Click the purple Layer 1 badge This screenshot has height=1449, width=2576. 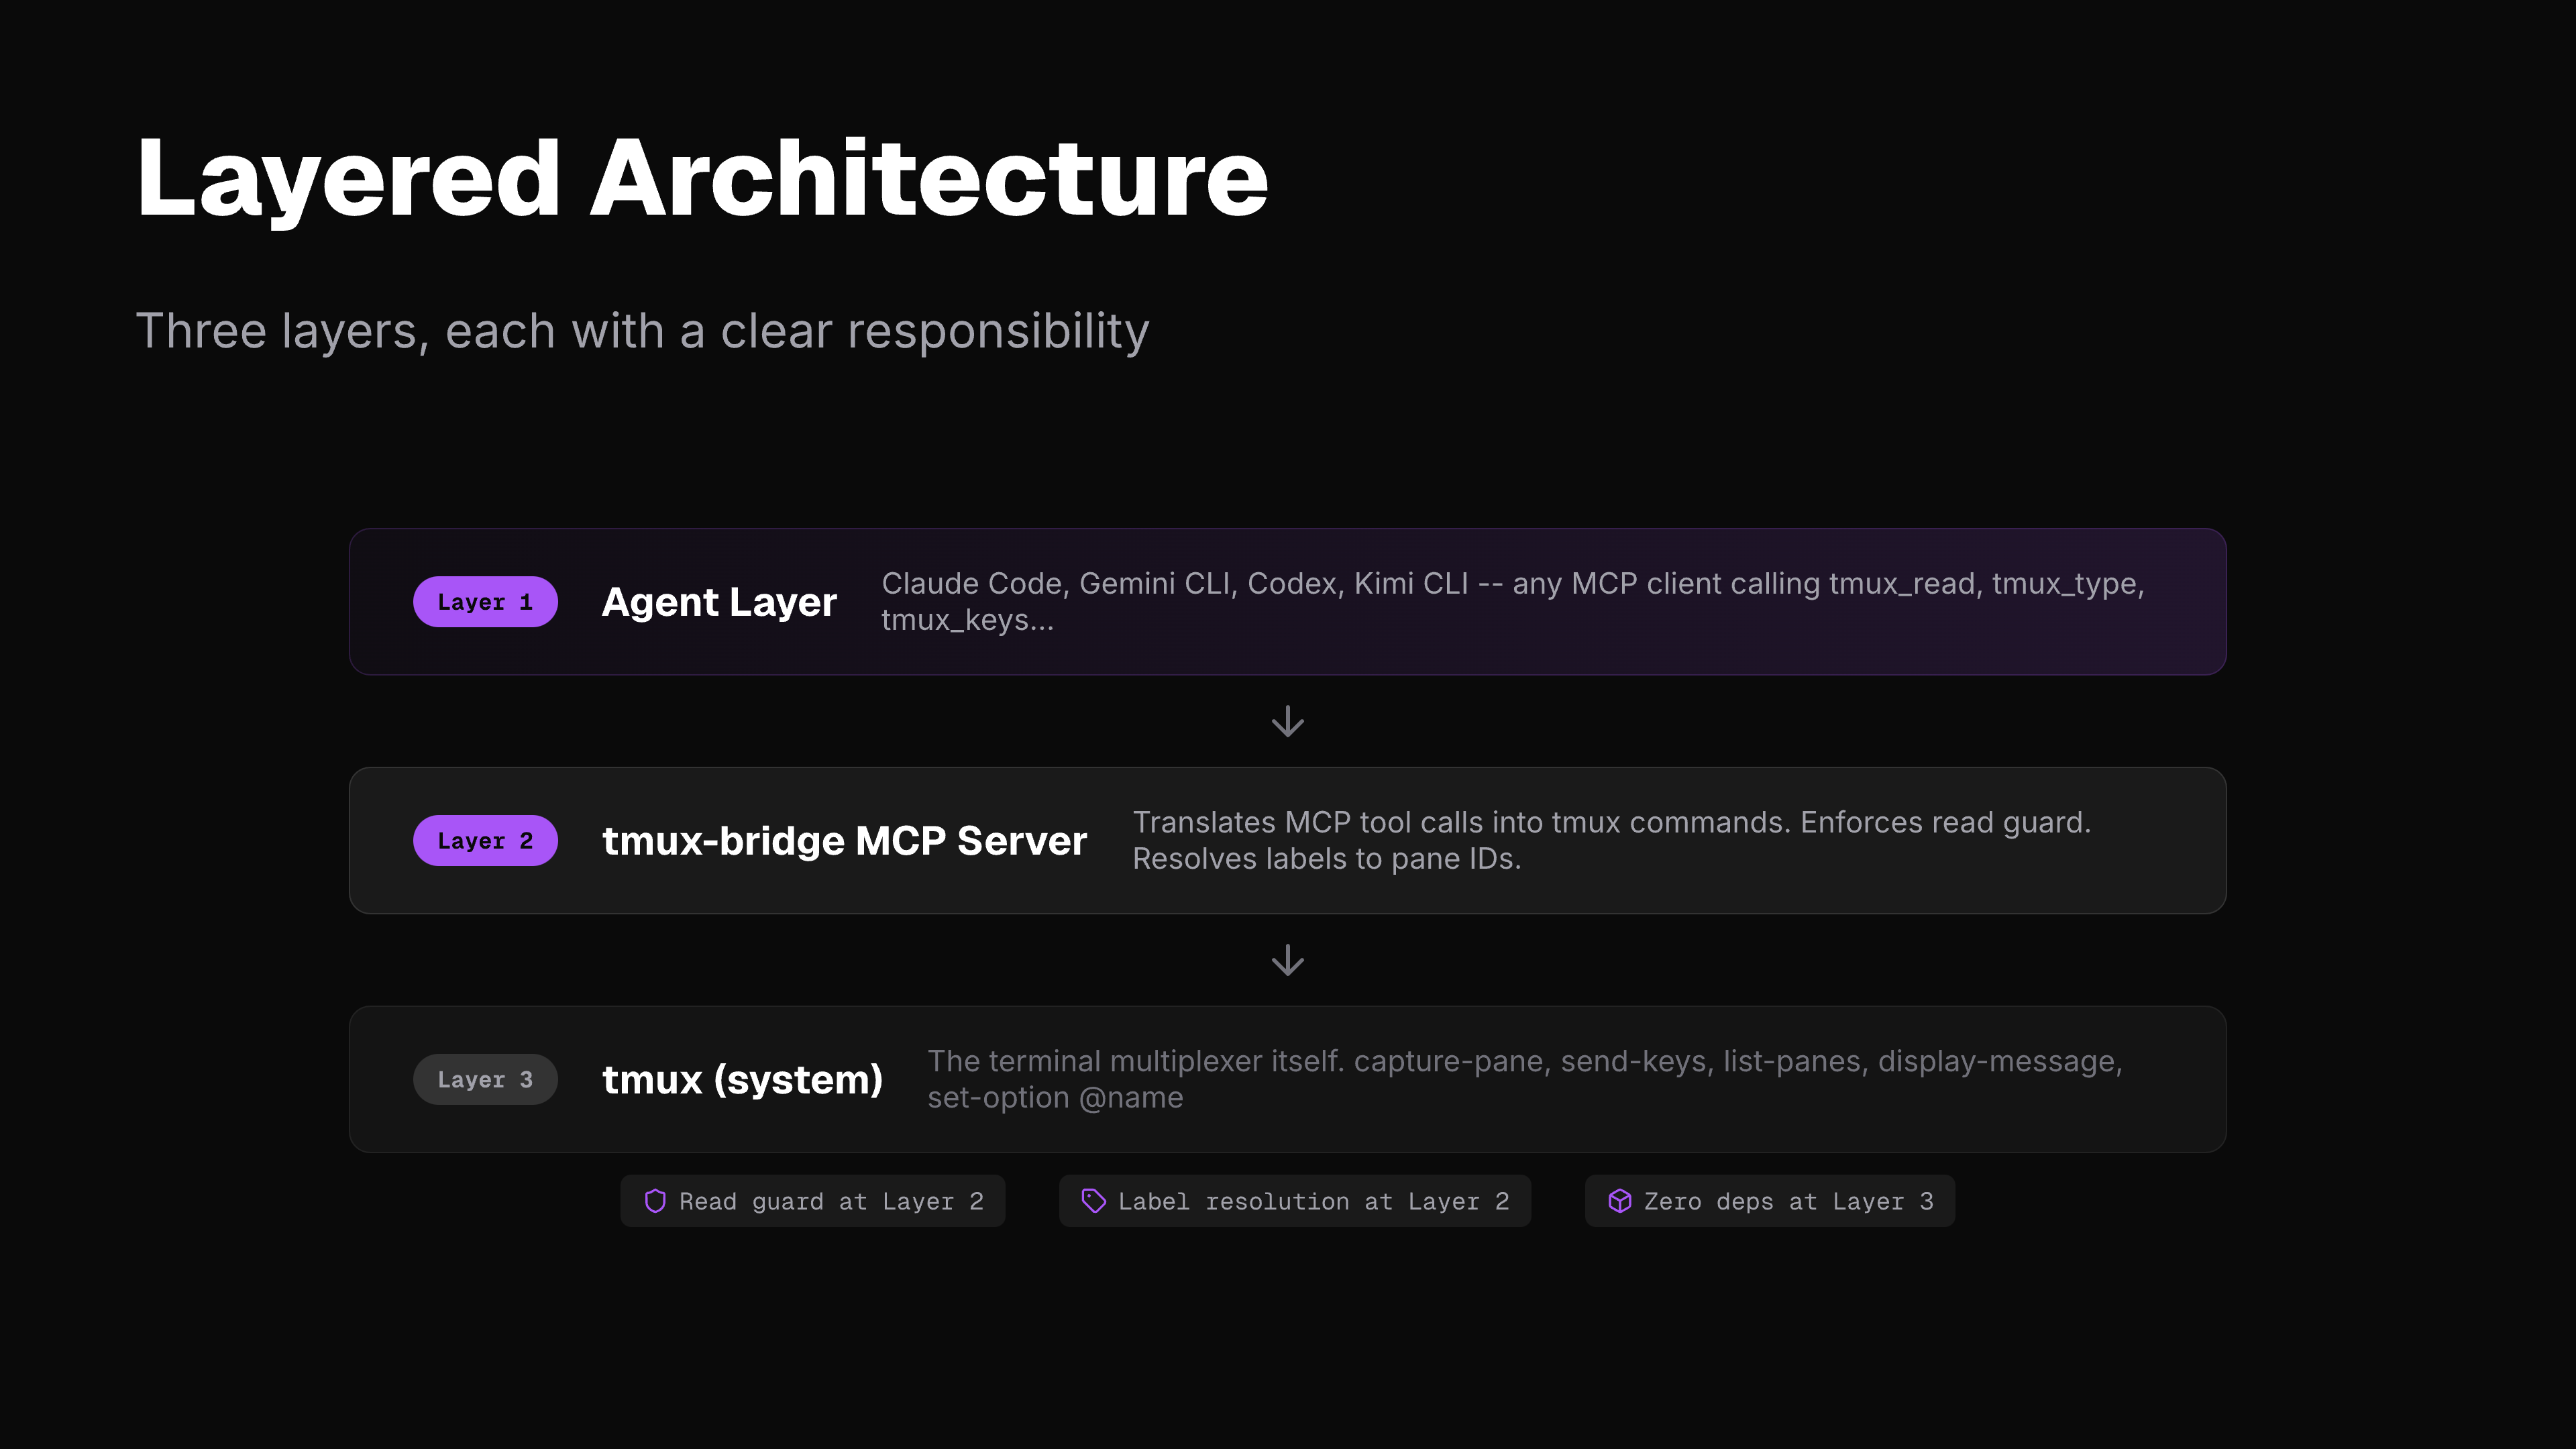point(485,602)
